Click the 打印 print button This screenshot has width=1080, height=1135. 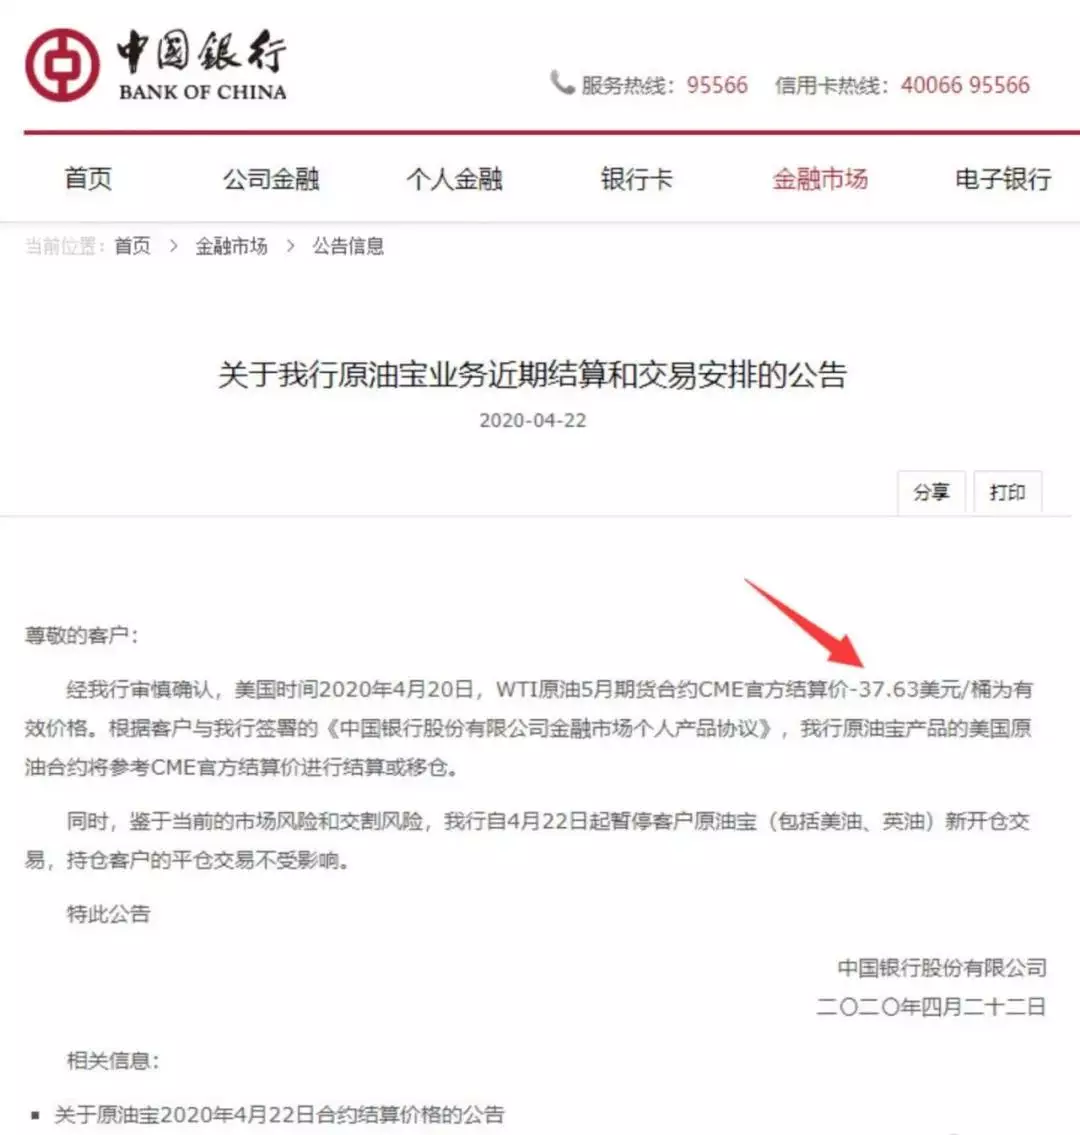(1008, 492)
